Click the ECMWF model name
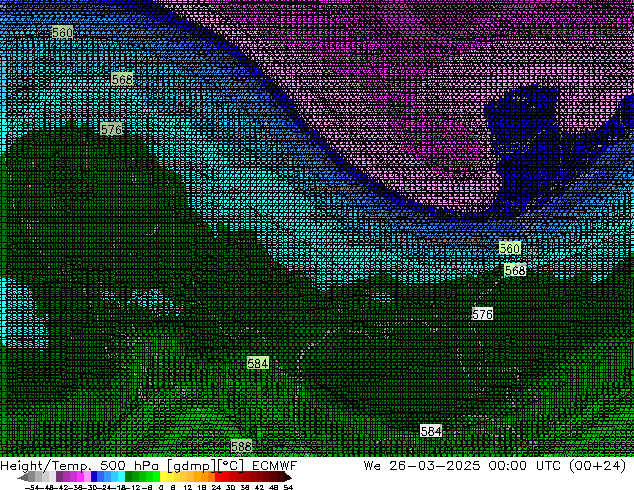The image size is (634, 490). 275,466
